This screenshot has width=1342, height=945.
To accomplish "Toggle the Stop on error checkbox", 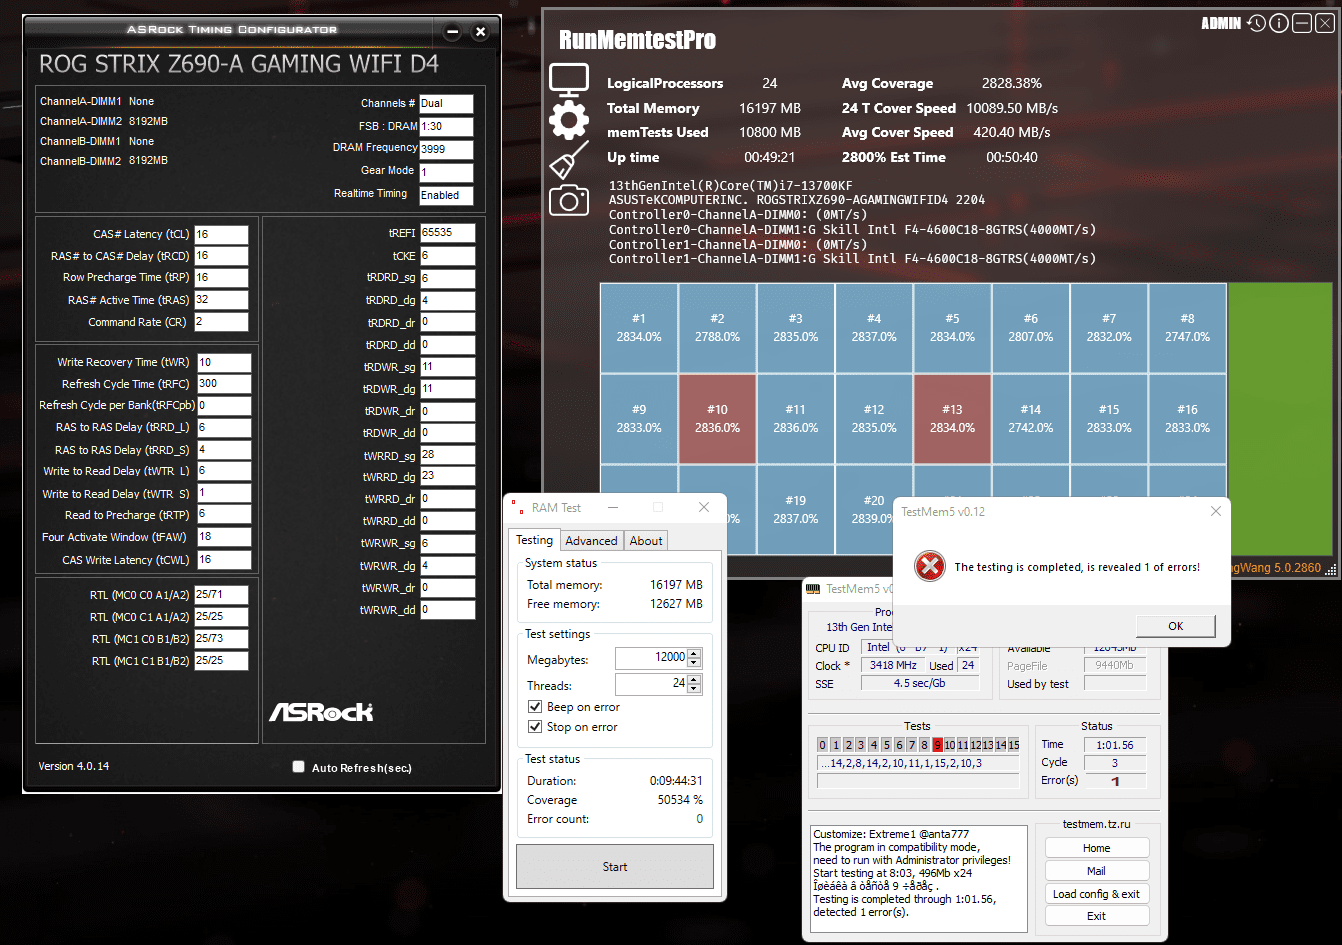I will tap(535, 727).
